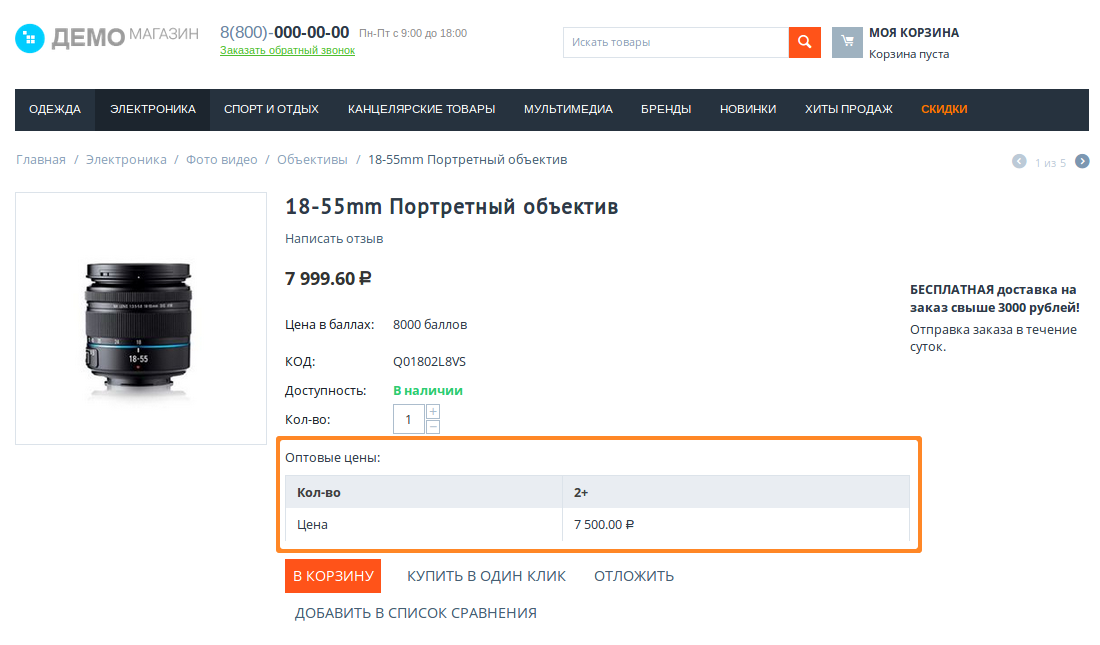
Task: Click the Заказать обратный звонок link
Action: [287, 51]
